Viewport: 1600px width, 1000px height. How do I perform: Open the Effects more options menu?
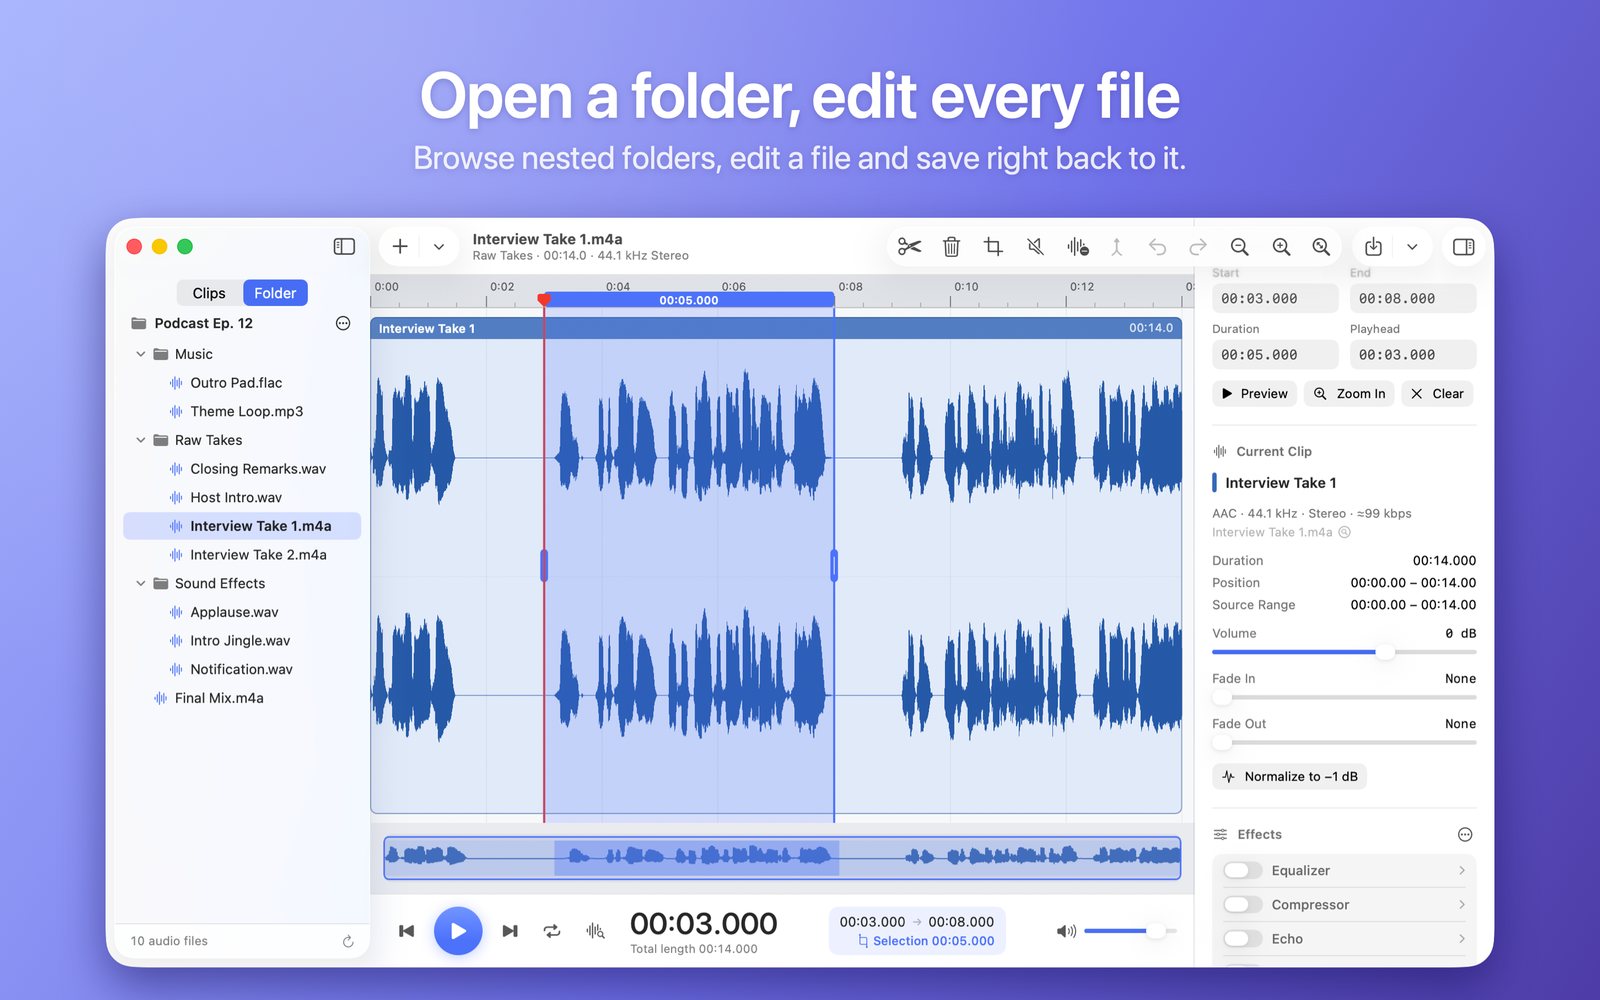pos(1465,835)
